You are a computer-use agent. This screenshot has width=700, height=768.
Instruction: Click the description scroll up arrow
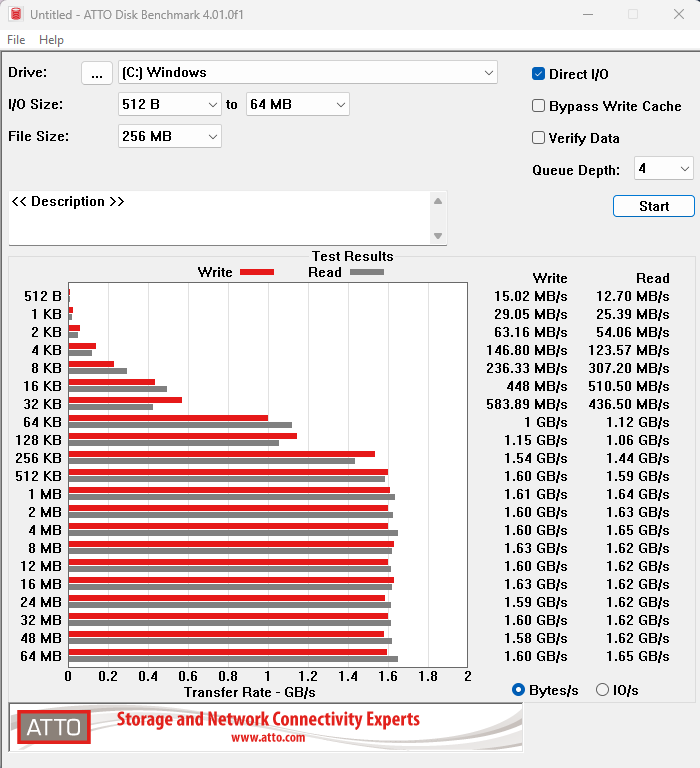coord(438,201)
